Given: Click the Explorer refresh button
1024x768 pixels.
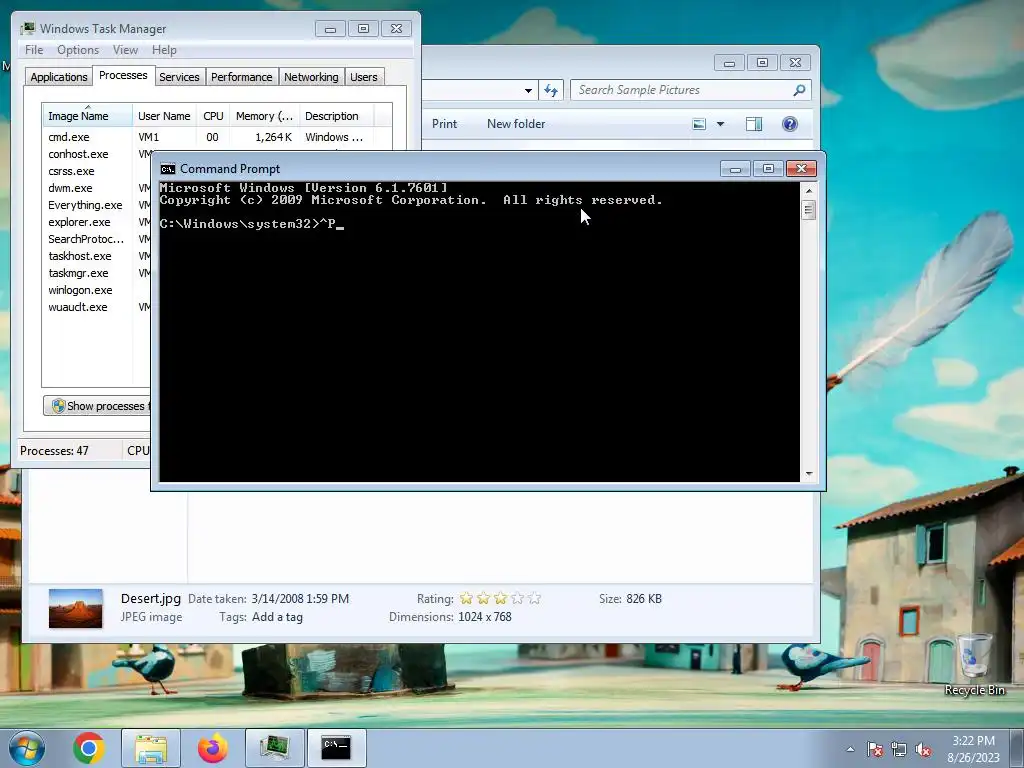Looking at the screenshot, I should pos(551,90).
